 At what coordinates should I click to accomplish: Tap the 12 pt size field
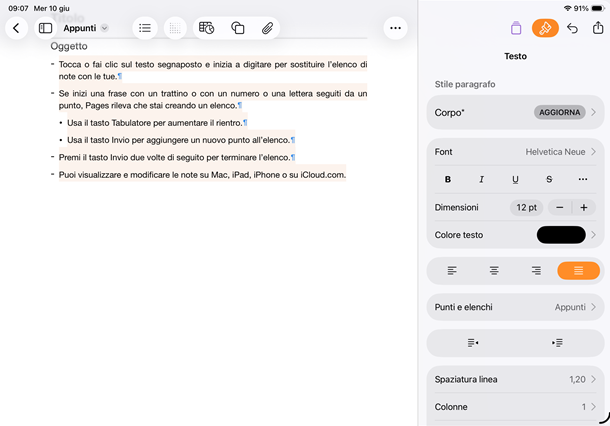pos(526,207)
